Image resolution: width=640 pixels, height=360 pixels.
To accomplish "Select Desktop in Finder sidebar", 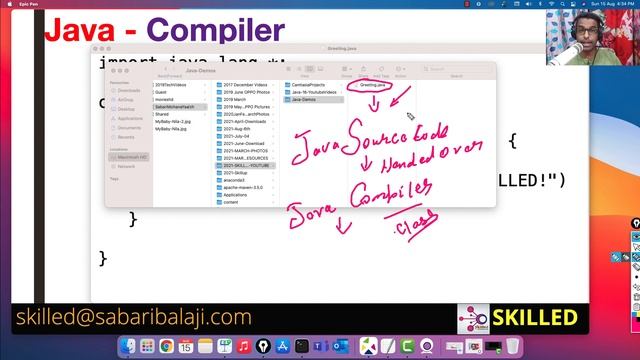I will 126,109.
